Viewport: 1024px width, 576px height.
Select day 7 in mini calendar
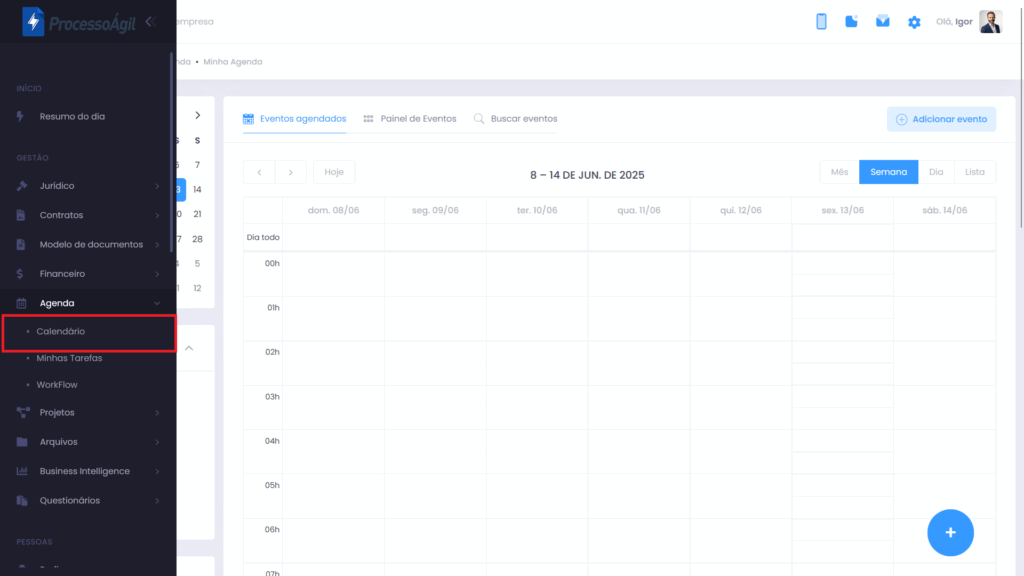pos(197,165)
